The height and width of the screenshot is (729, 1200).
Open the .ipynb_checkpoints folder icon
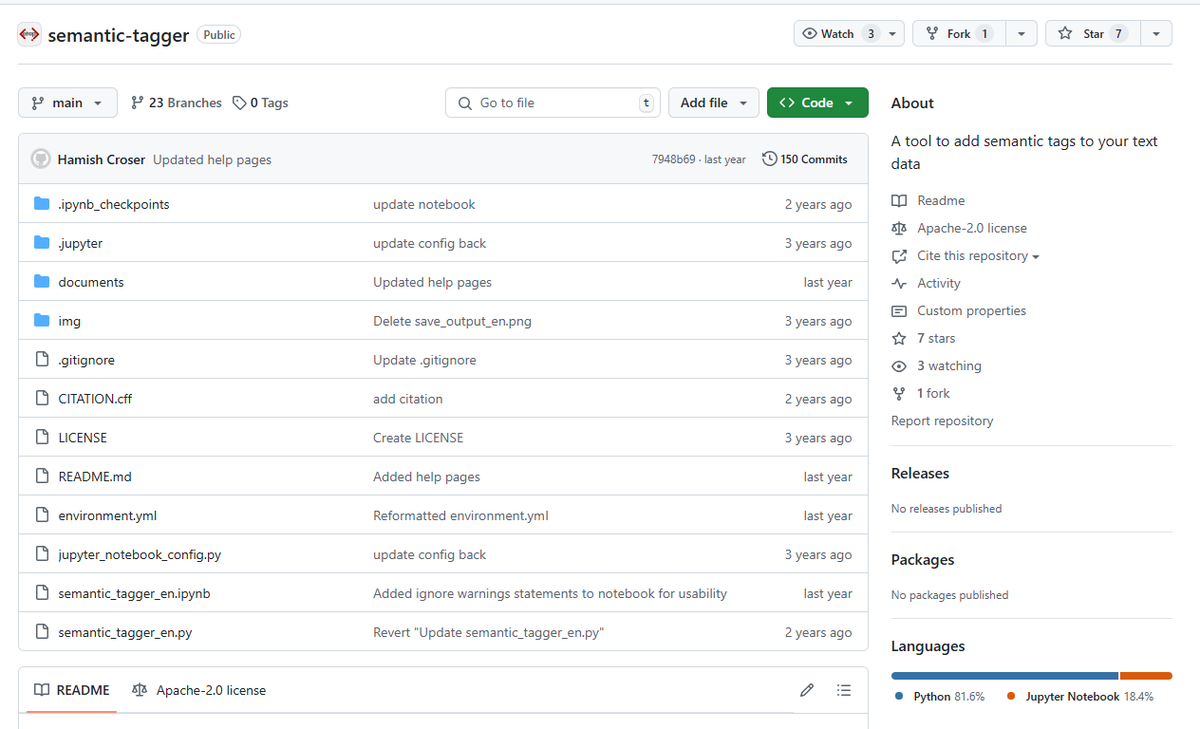click(x=42, y=204)
